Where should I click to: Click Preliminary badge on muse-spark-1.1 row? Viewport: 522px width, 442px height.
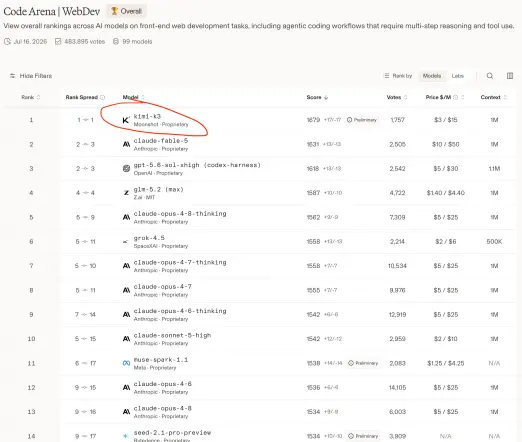tap(363, 363)
